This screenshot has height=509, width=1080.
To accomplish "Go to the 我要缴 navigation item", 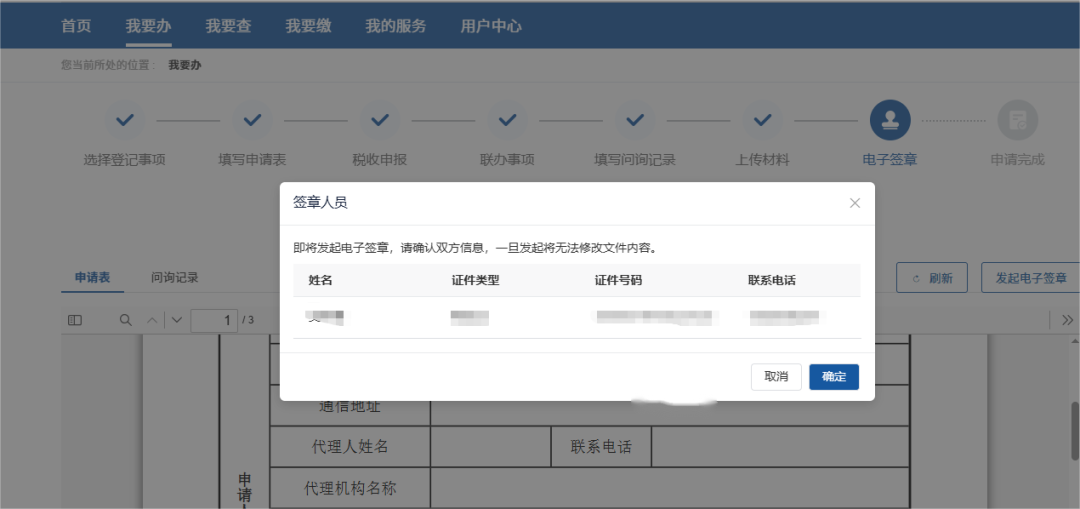I will [308, 26].
